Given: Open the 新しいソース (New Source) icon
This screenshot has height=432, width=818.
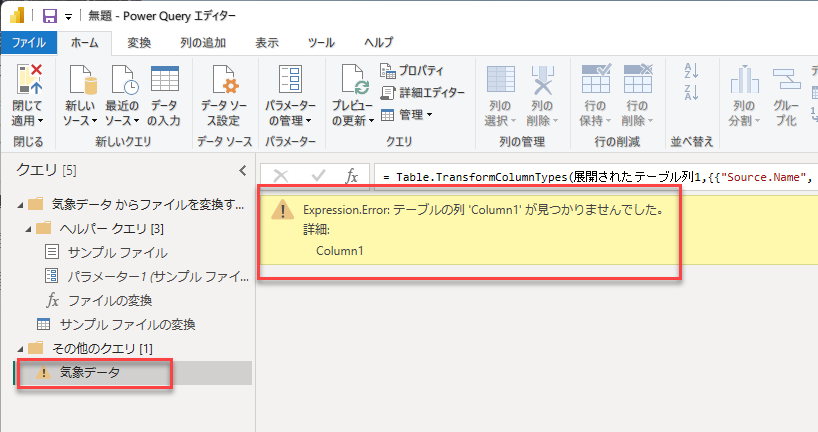Looking at the screenshot, I should [81, 79].
